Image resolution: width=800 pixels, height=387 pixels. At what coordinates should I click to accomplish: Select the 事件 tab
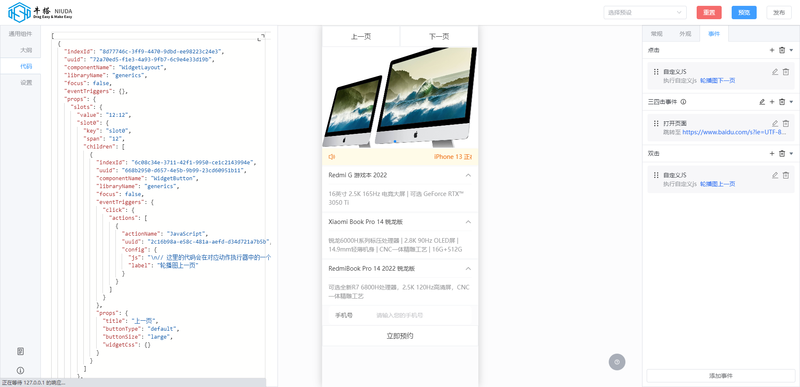[x=714, y=34]
